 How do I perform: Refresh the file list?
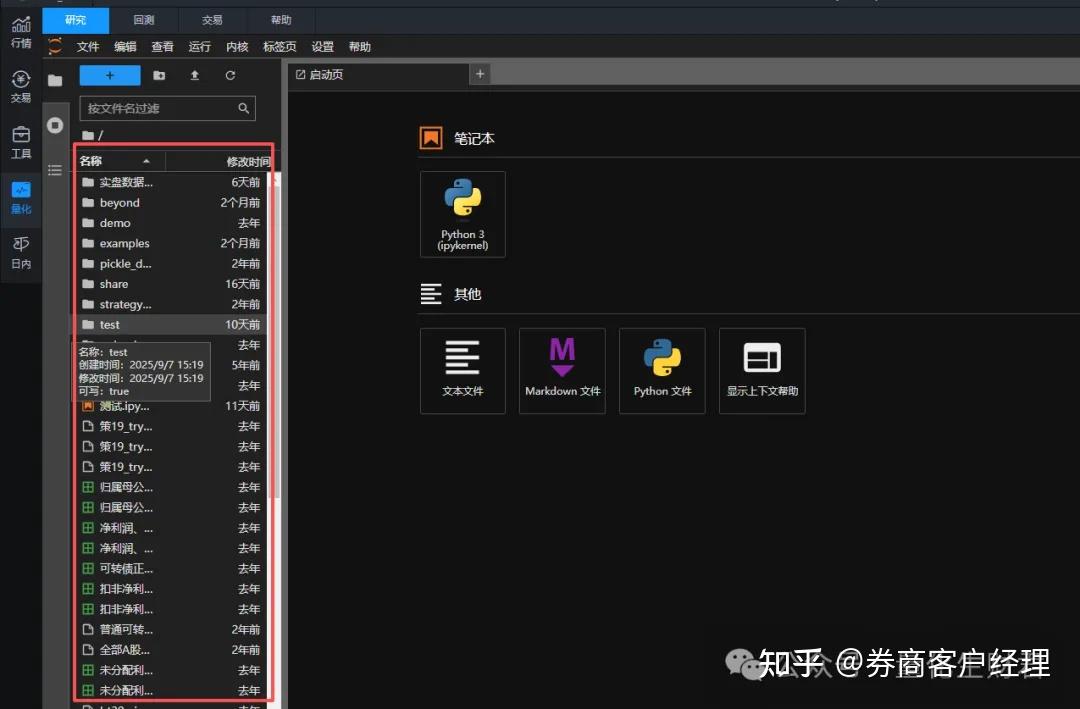click(229, 74)
